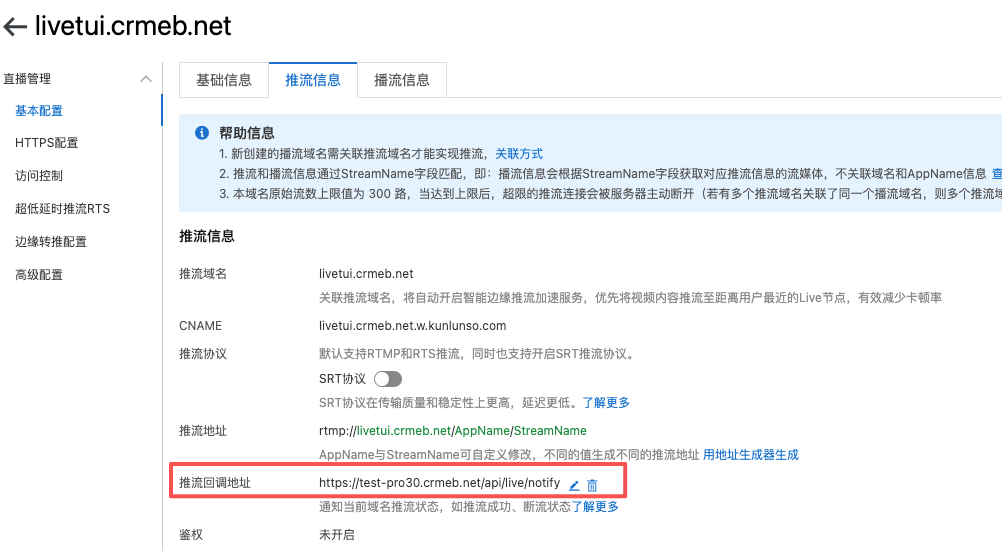
Task: Open 边缘转推配置 in the sidebar
Action: tap(51, 242)
